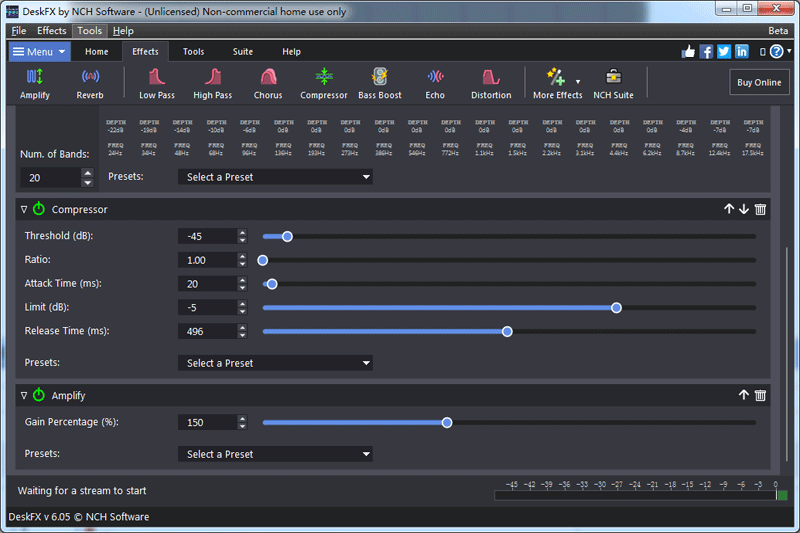Click 'Waiting for a stream to start' status
800x533 pixels.
82,491
